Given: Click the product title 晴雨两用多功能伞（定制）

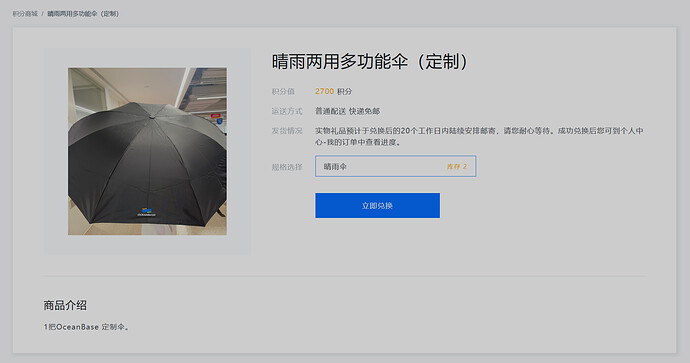Looking at the screenshot, I should [370, 62].
